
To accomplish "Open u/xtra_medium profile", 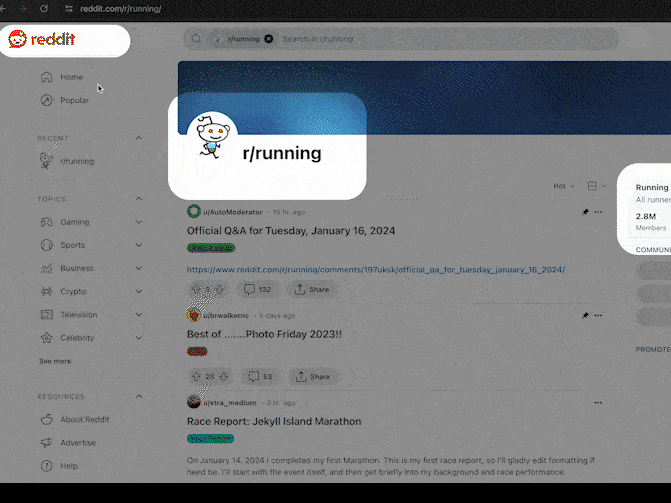I will (230, 403).
